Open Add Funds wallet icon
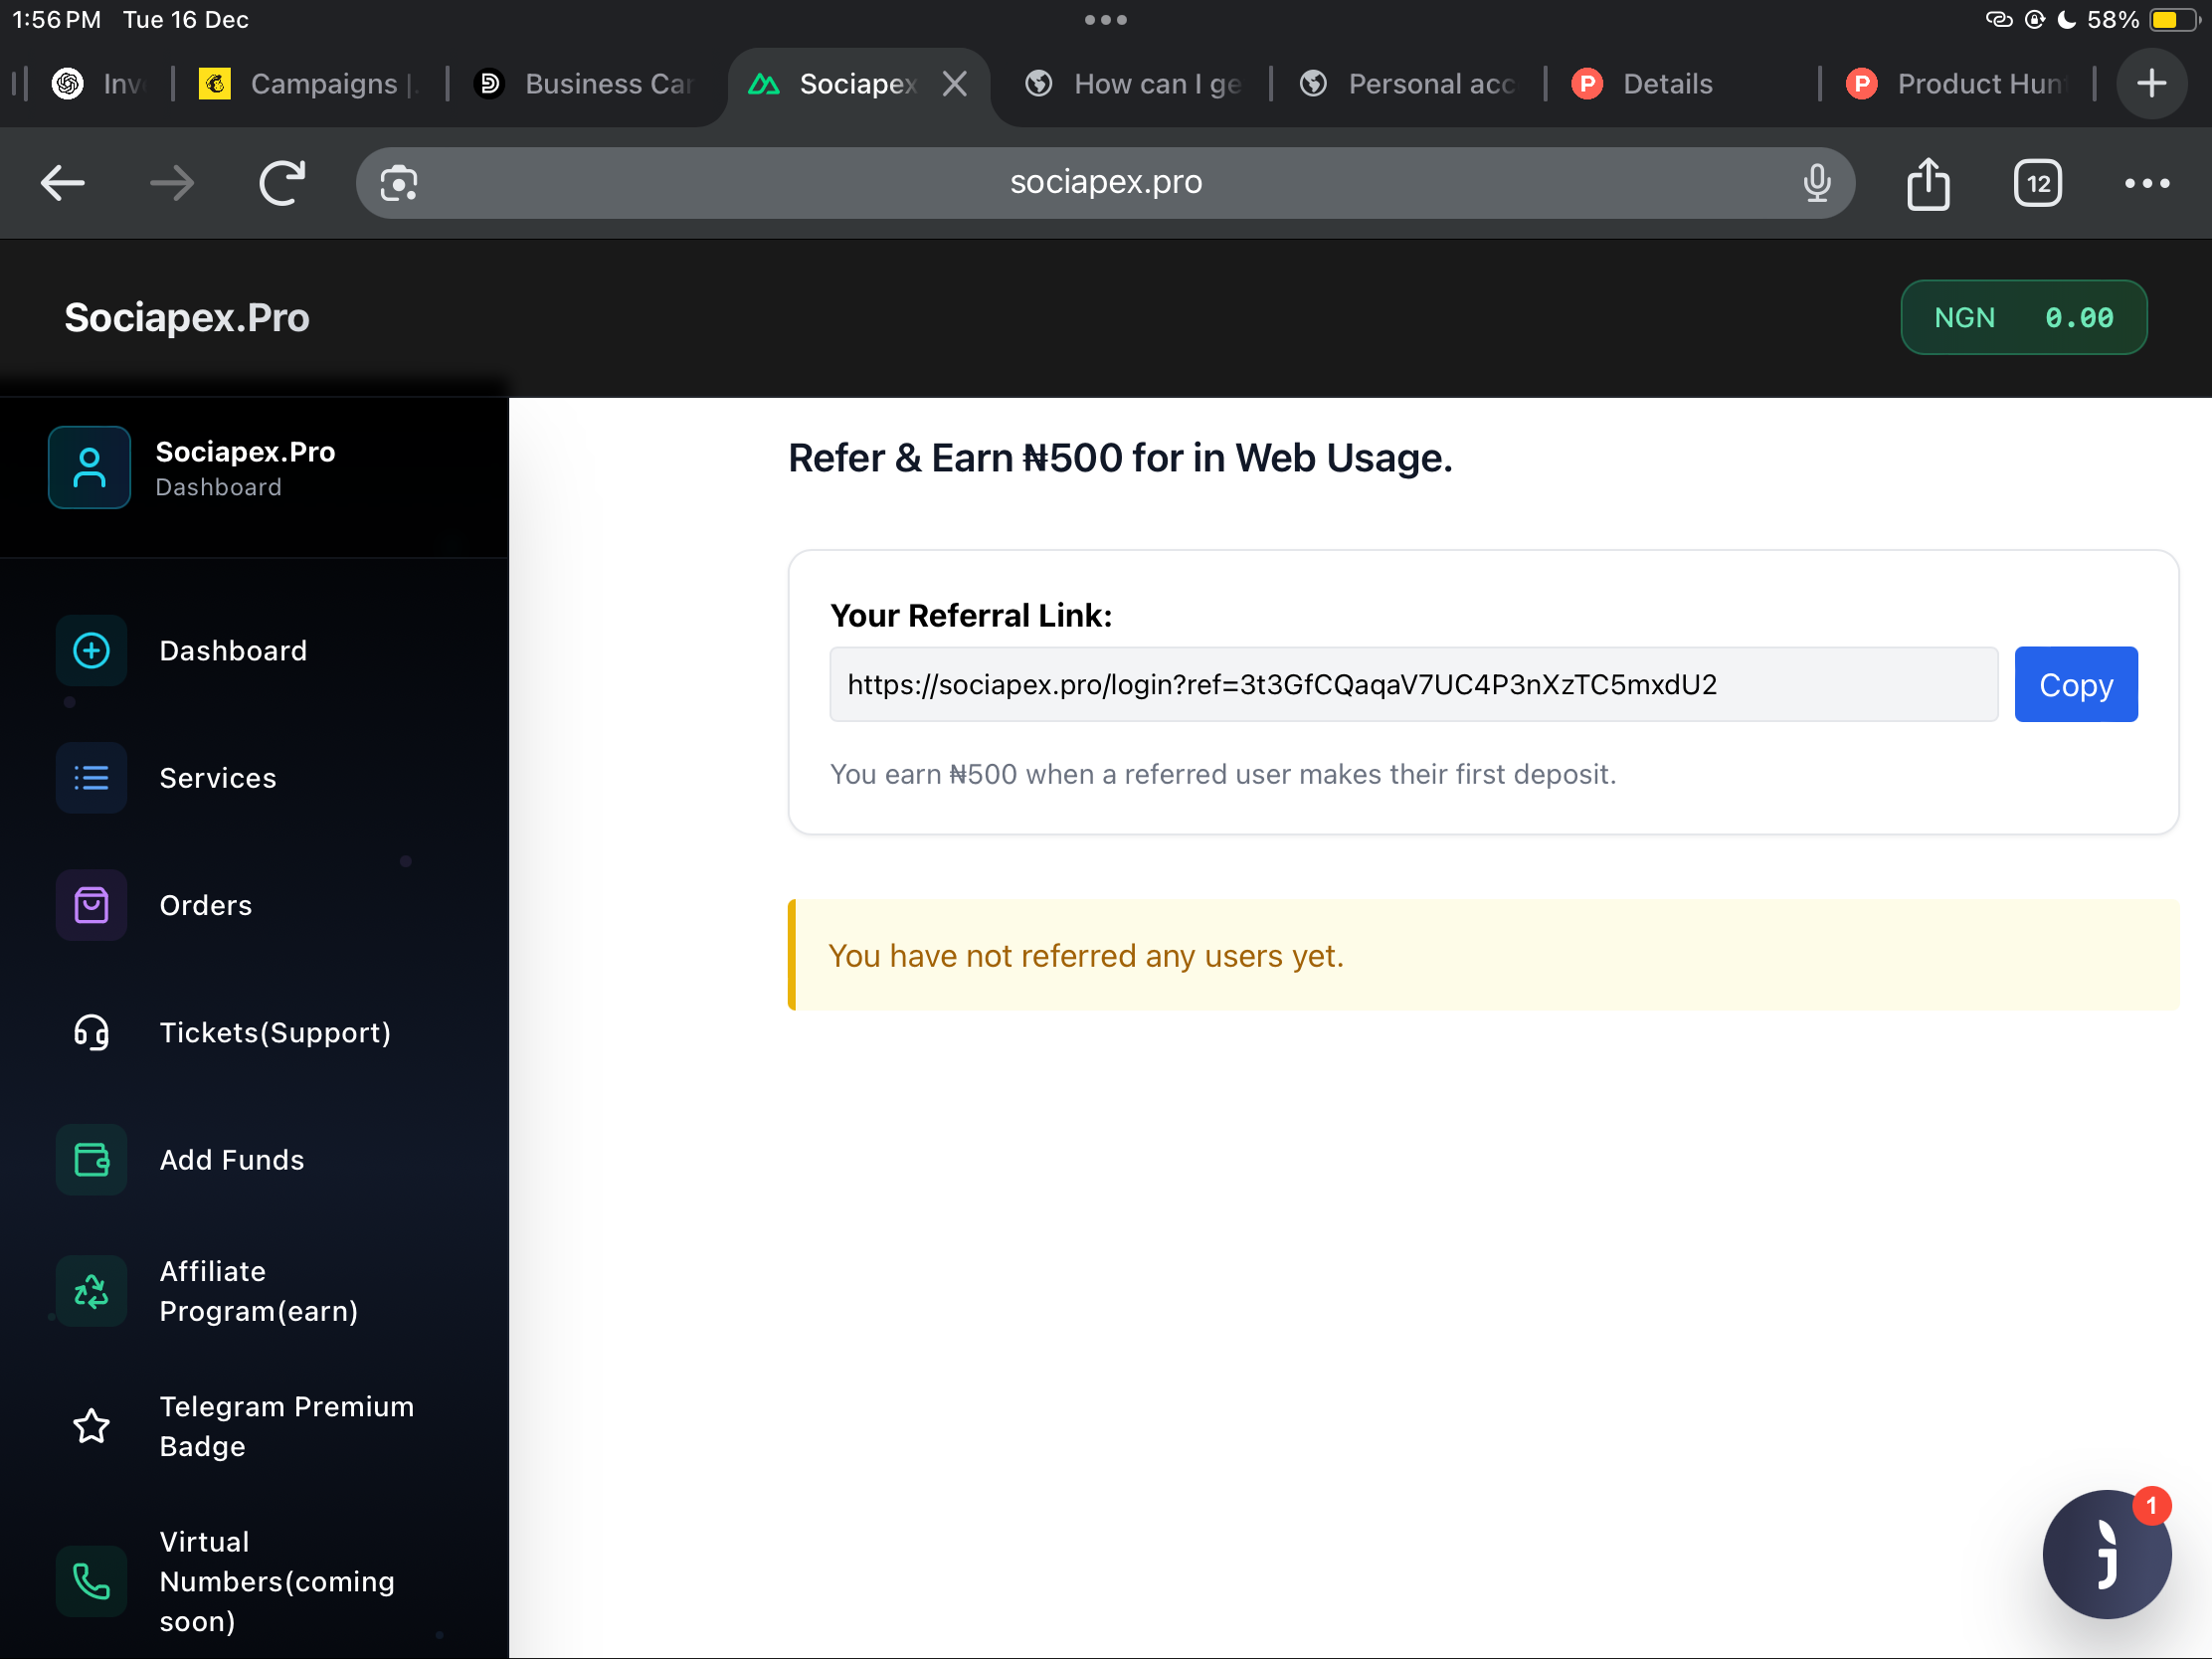This screenshot has height=1659, width=2212. (x=91, y=1160)
